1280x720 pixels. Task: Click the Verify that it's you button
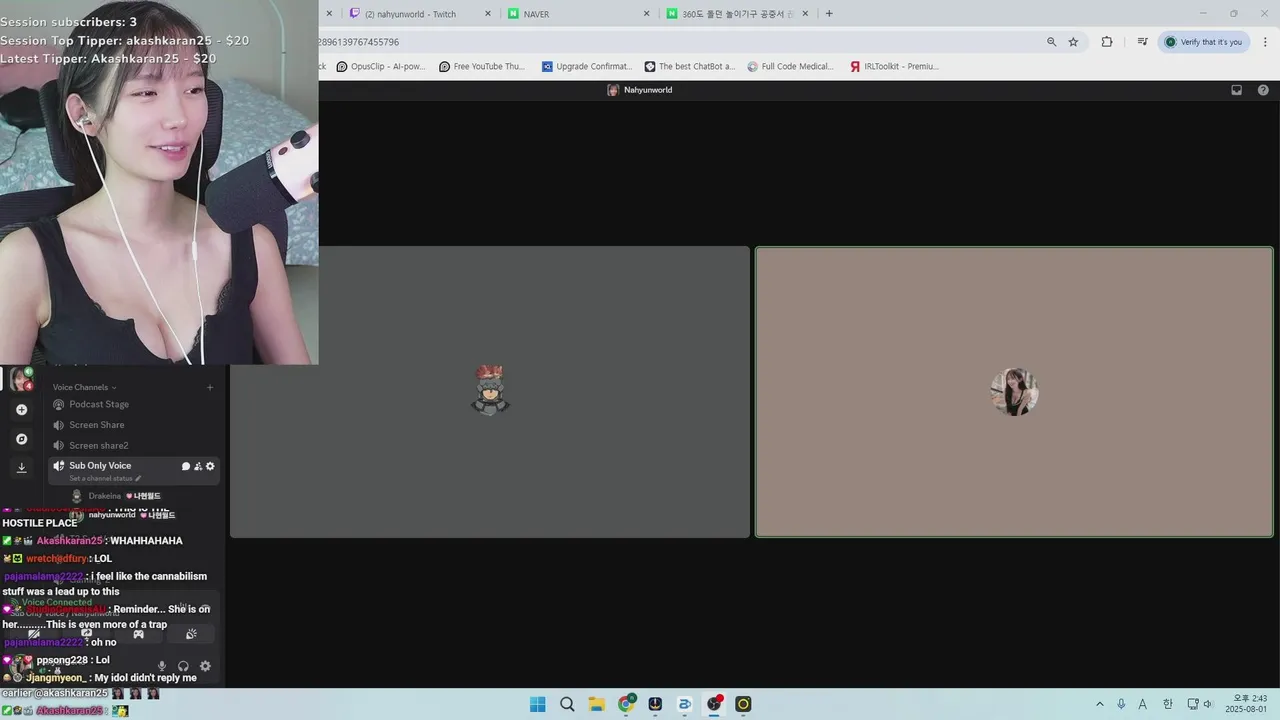1203,42
